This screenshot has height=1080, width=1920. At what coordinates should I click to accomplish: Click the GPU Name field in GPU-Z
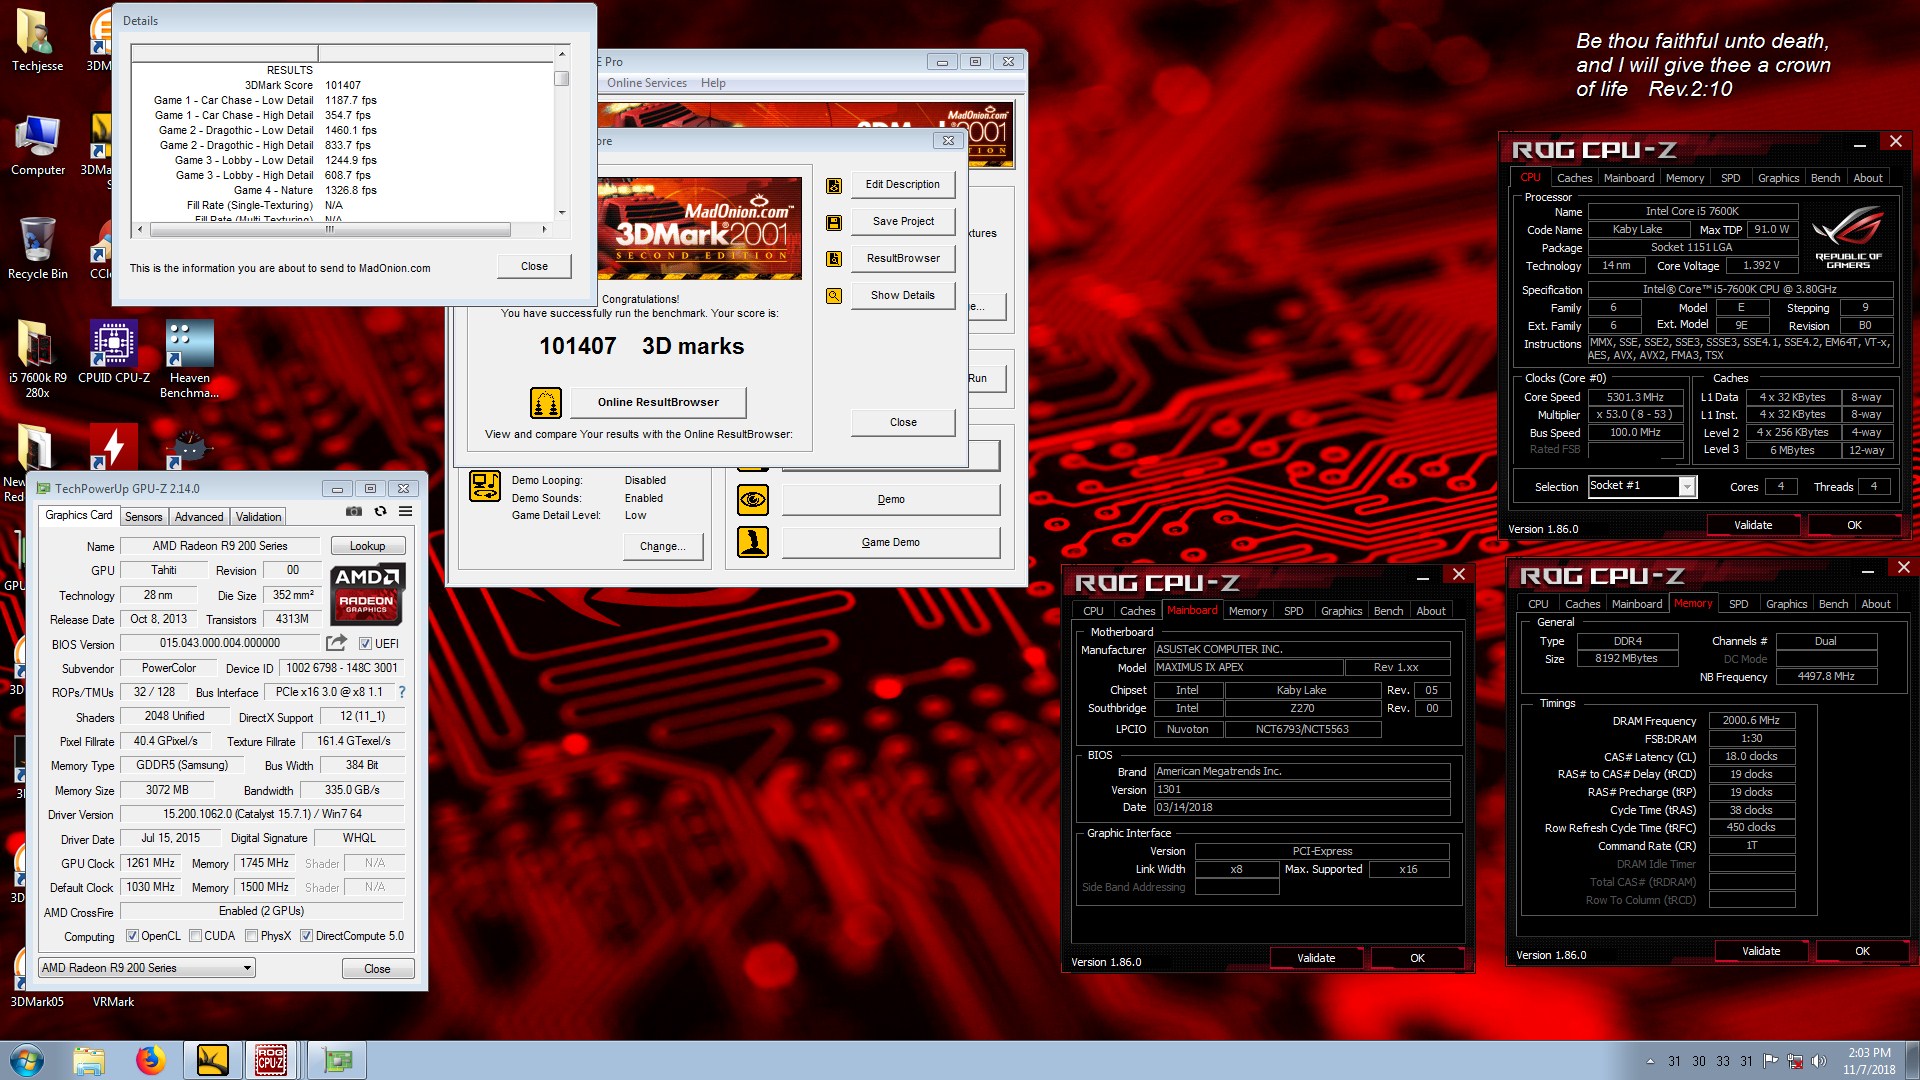220,546
